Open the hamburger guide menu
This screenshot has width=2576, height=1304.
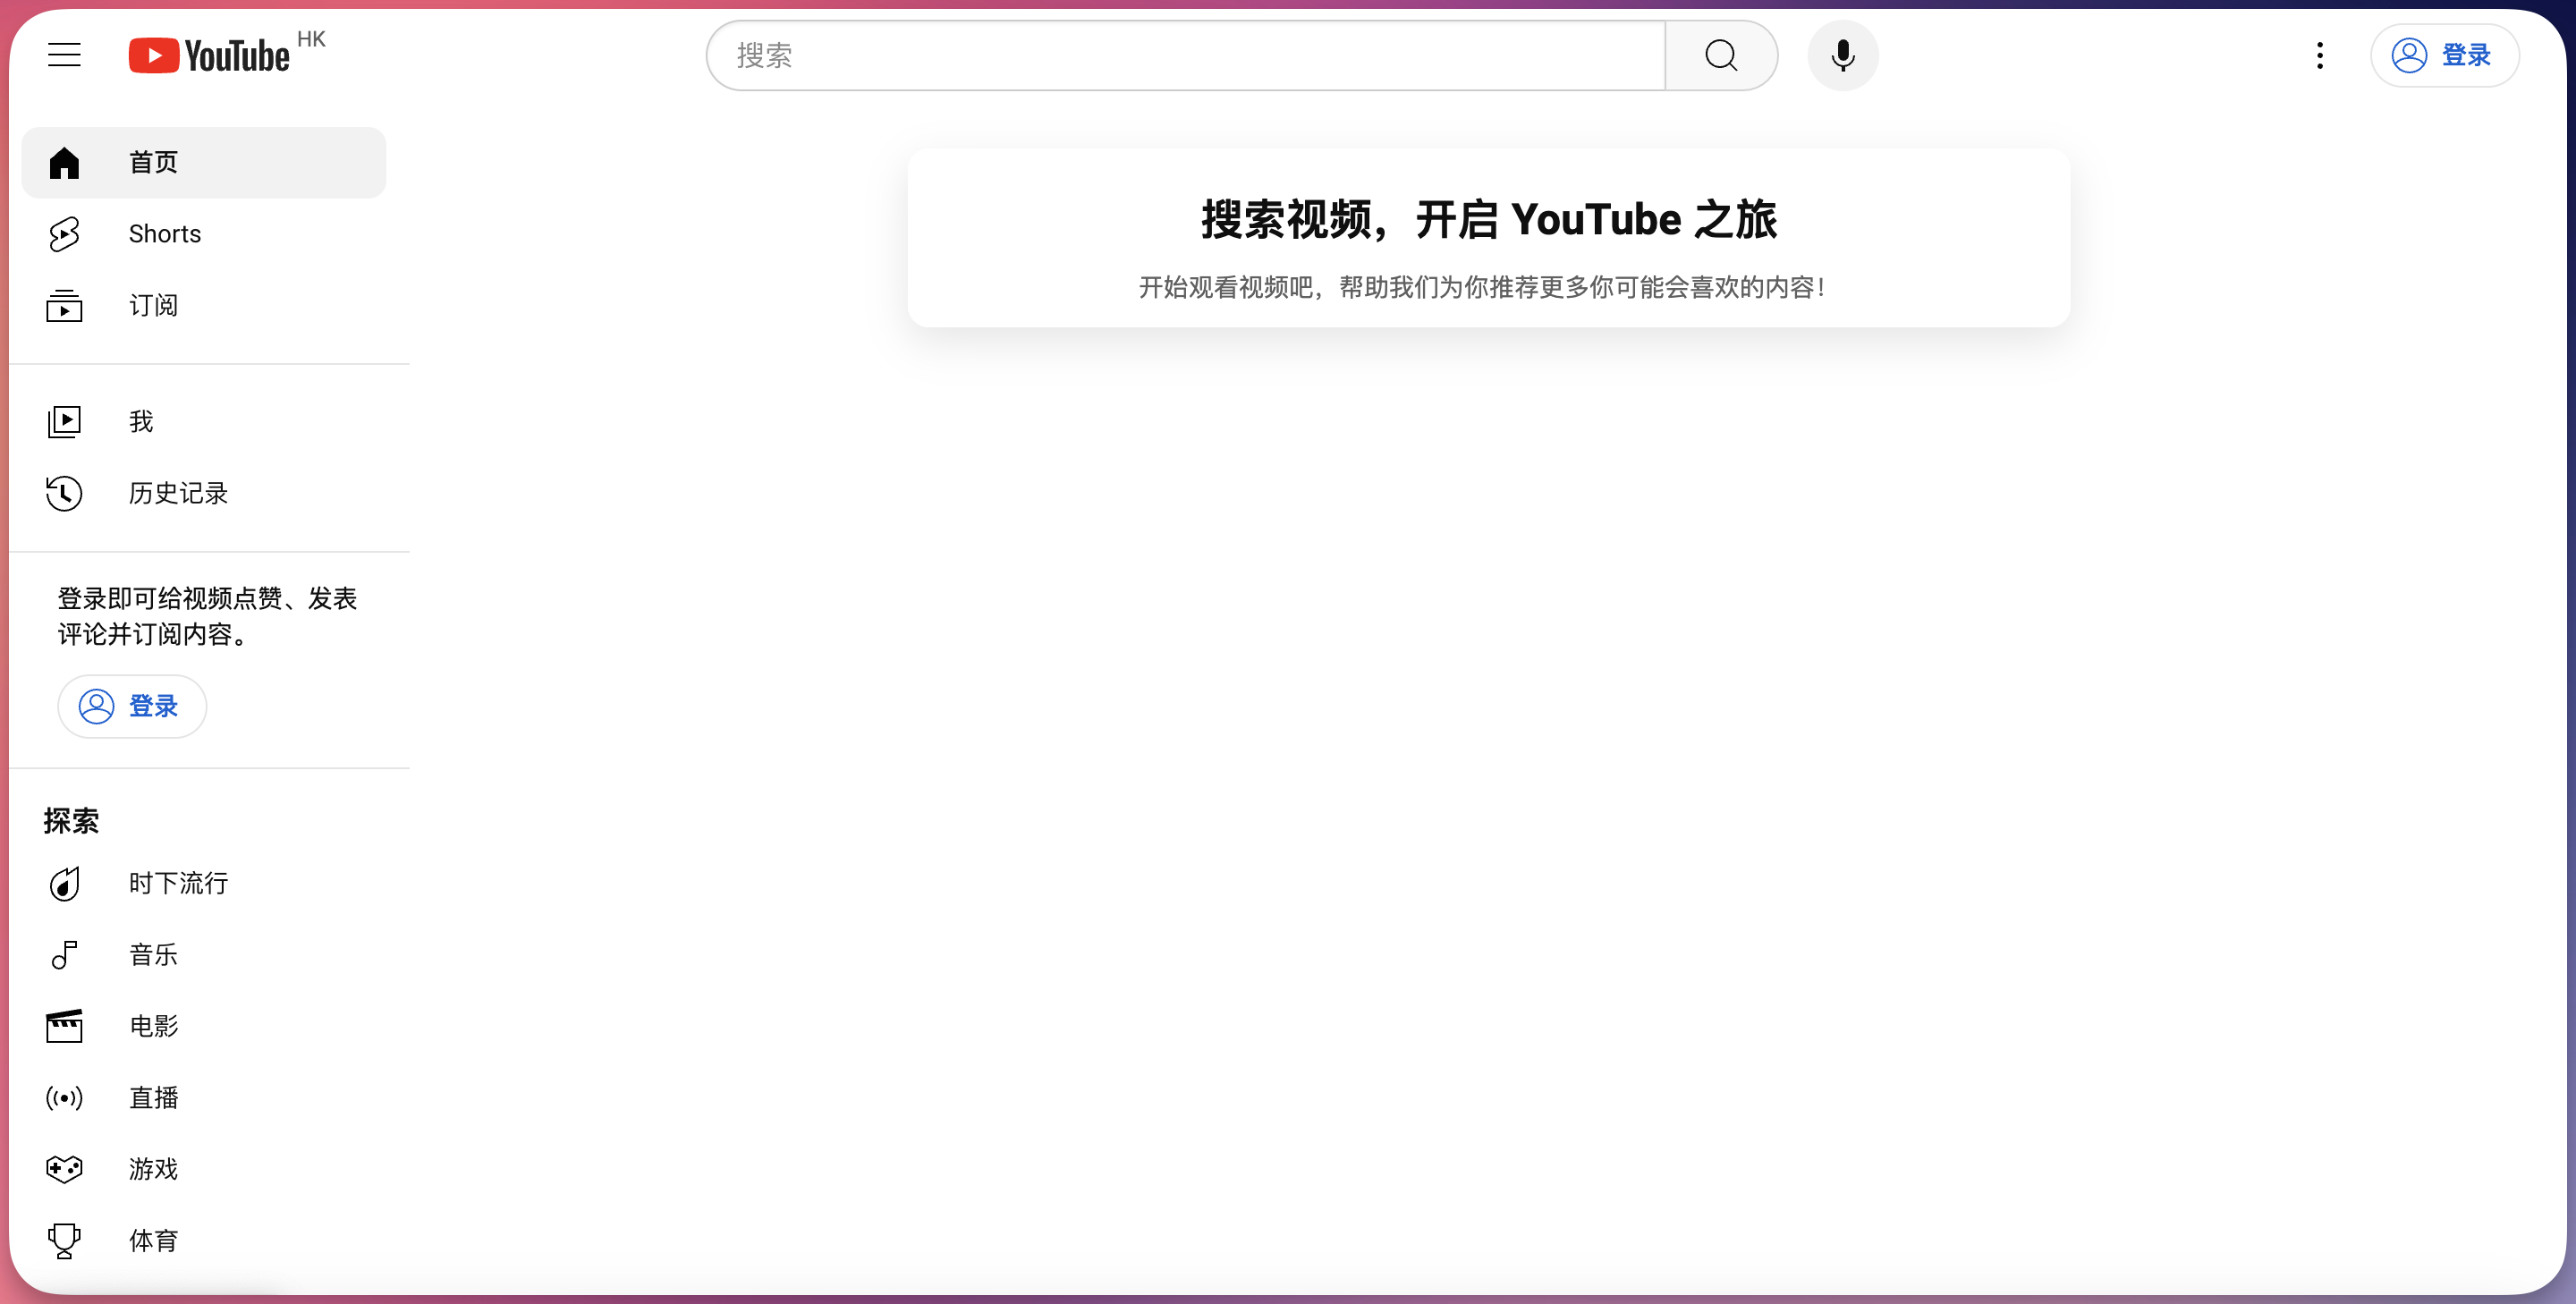tap(64, 55)
